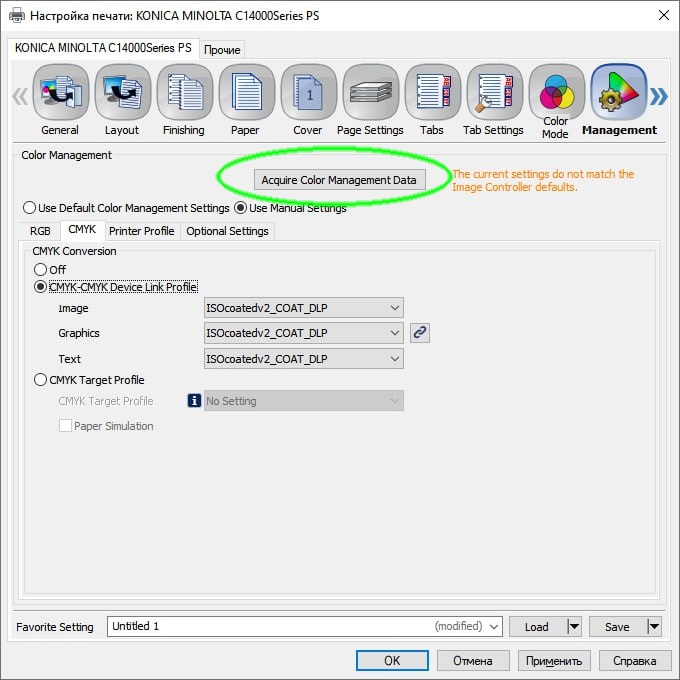Click the Save button
This screenshot has width=680, height=680.
coord(618,627)
